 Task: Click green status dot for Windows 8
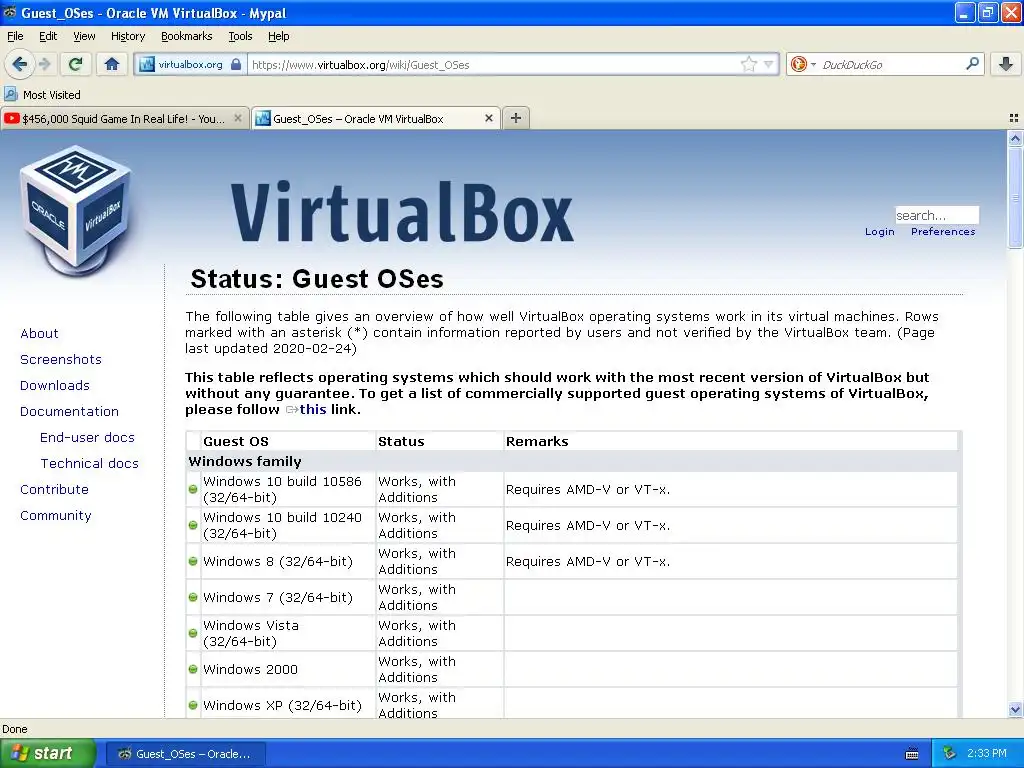(x=193, y=561)
